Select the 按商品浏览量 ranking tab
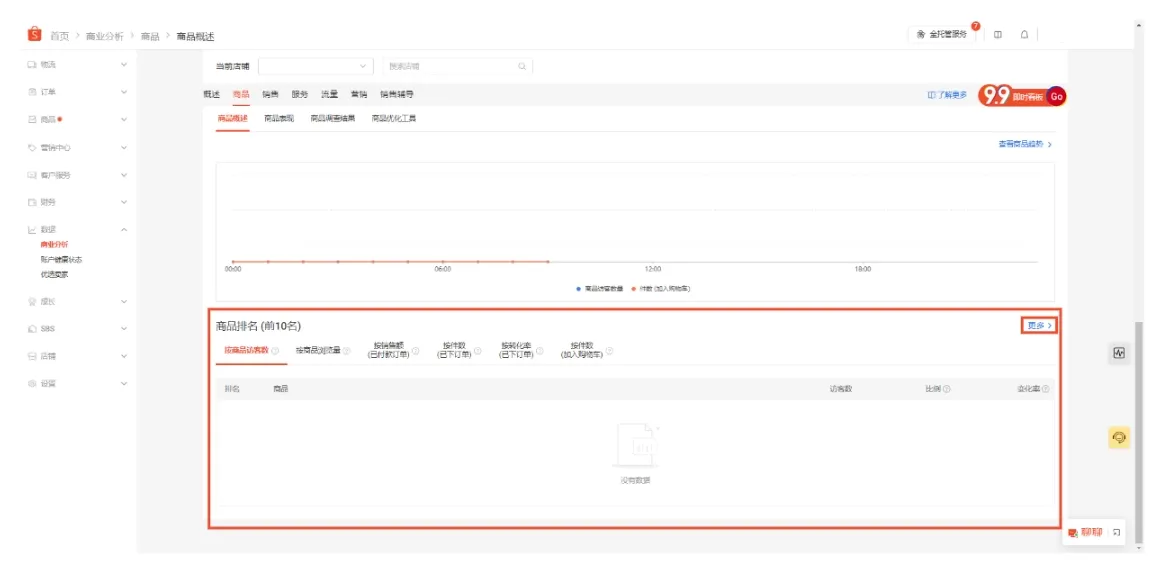This screenshot has height=573, width=1176. coord(318,351)
